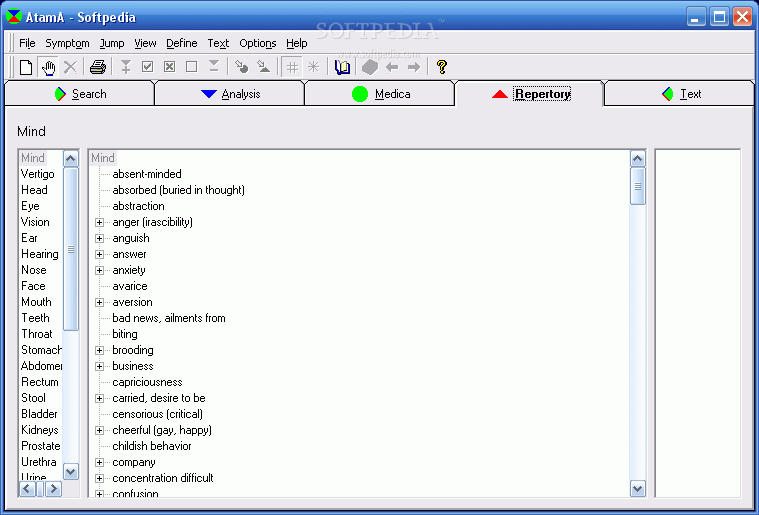The height and width of the screenshot is (515, 759).
Task: Open the Jump menu
Action: [112, 43]
